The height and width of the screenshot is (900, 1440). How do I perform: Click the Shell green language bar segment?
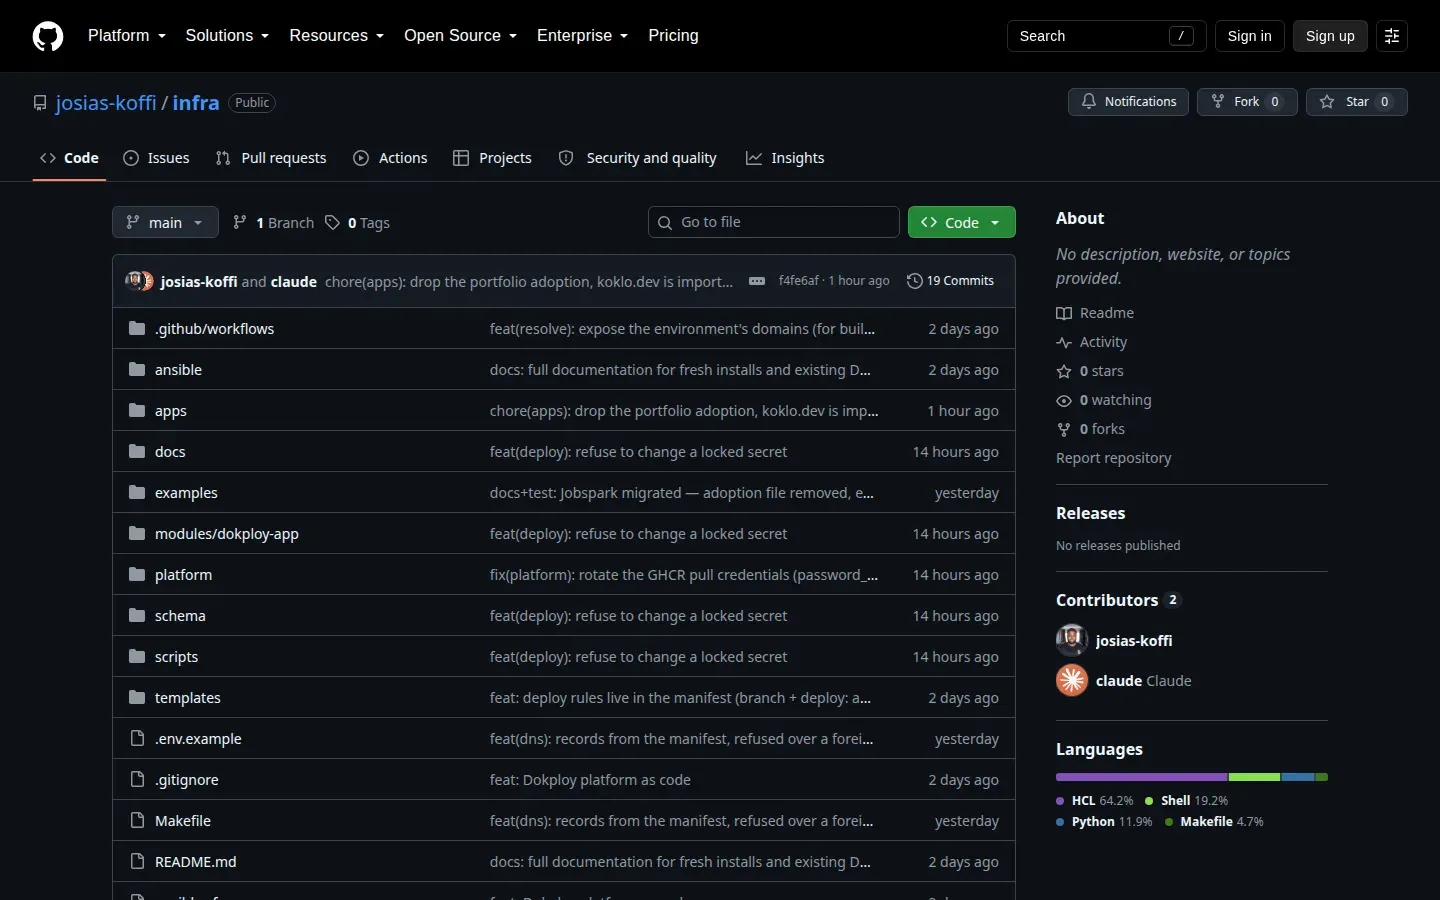tap(1254, 777)
